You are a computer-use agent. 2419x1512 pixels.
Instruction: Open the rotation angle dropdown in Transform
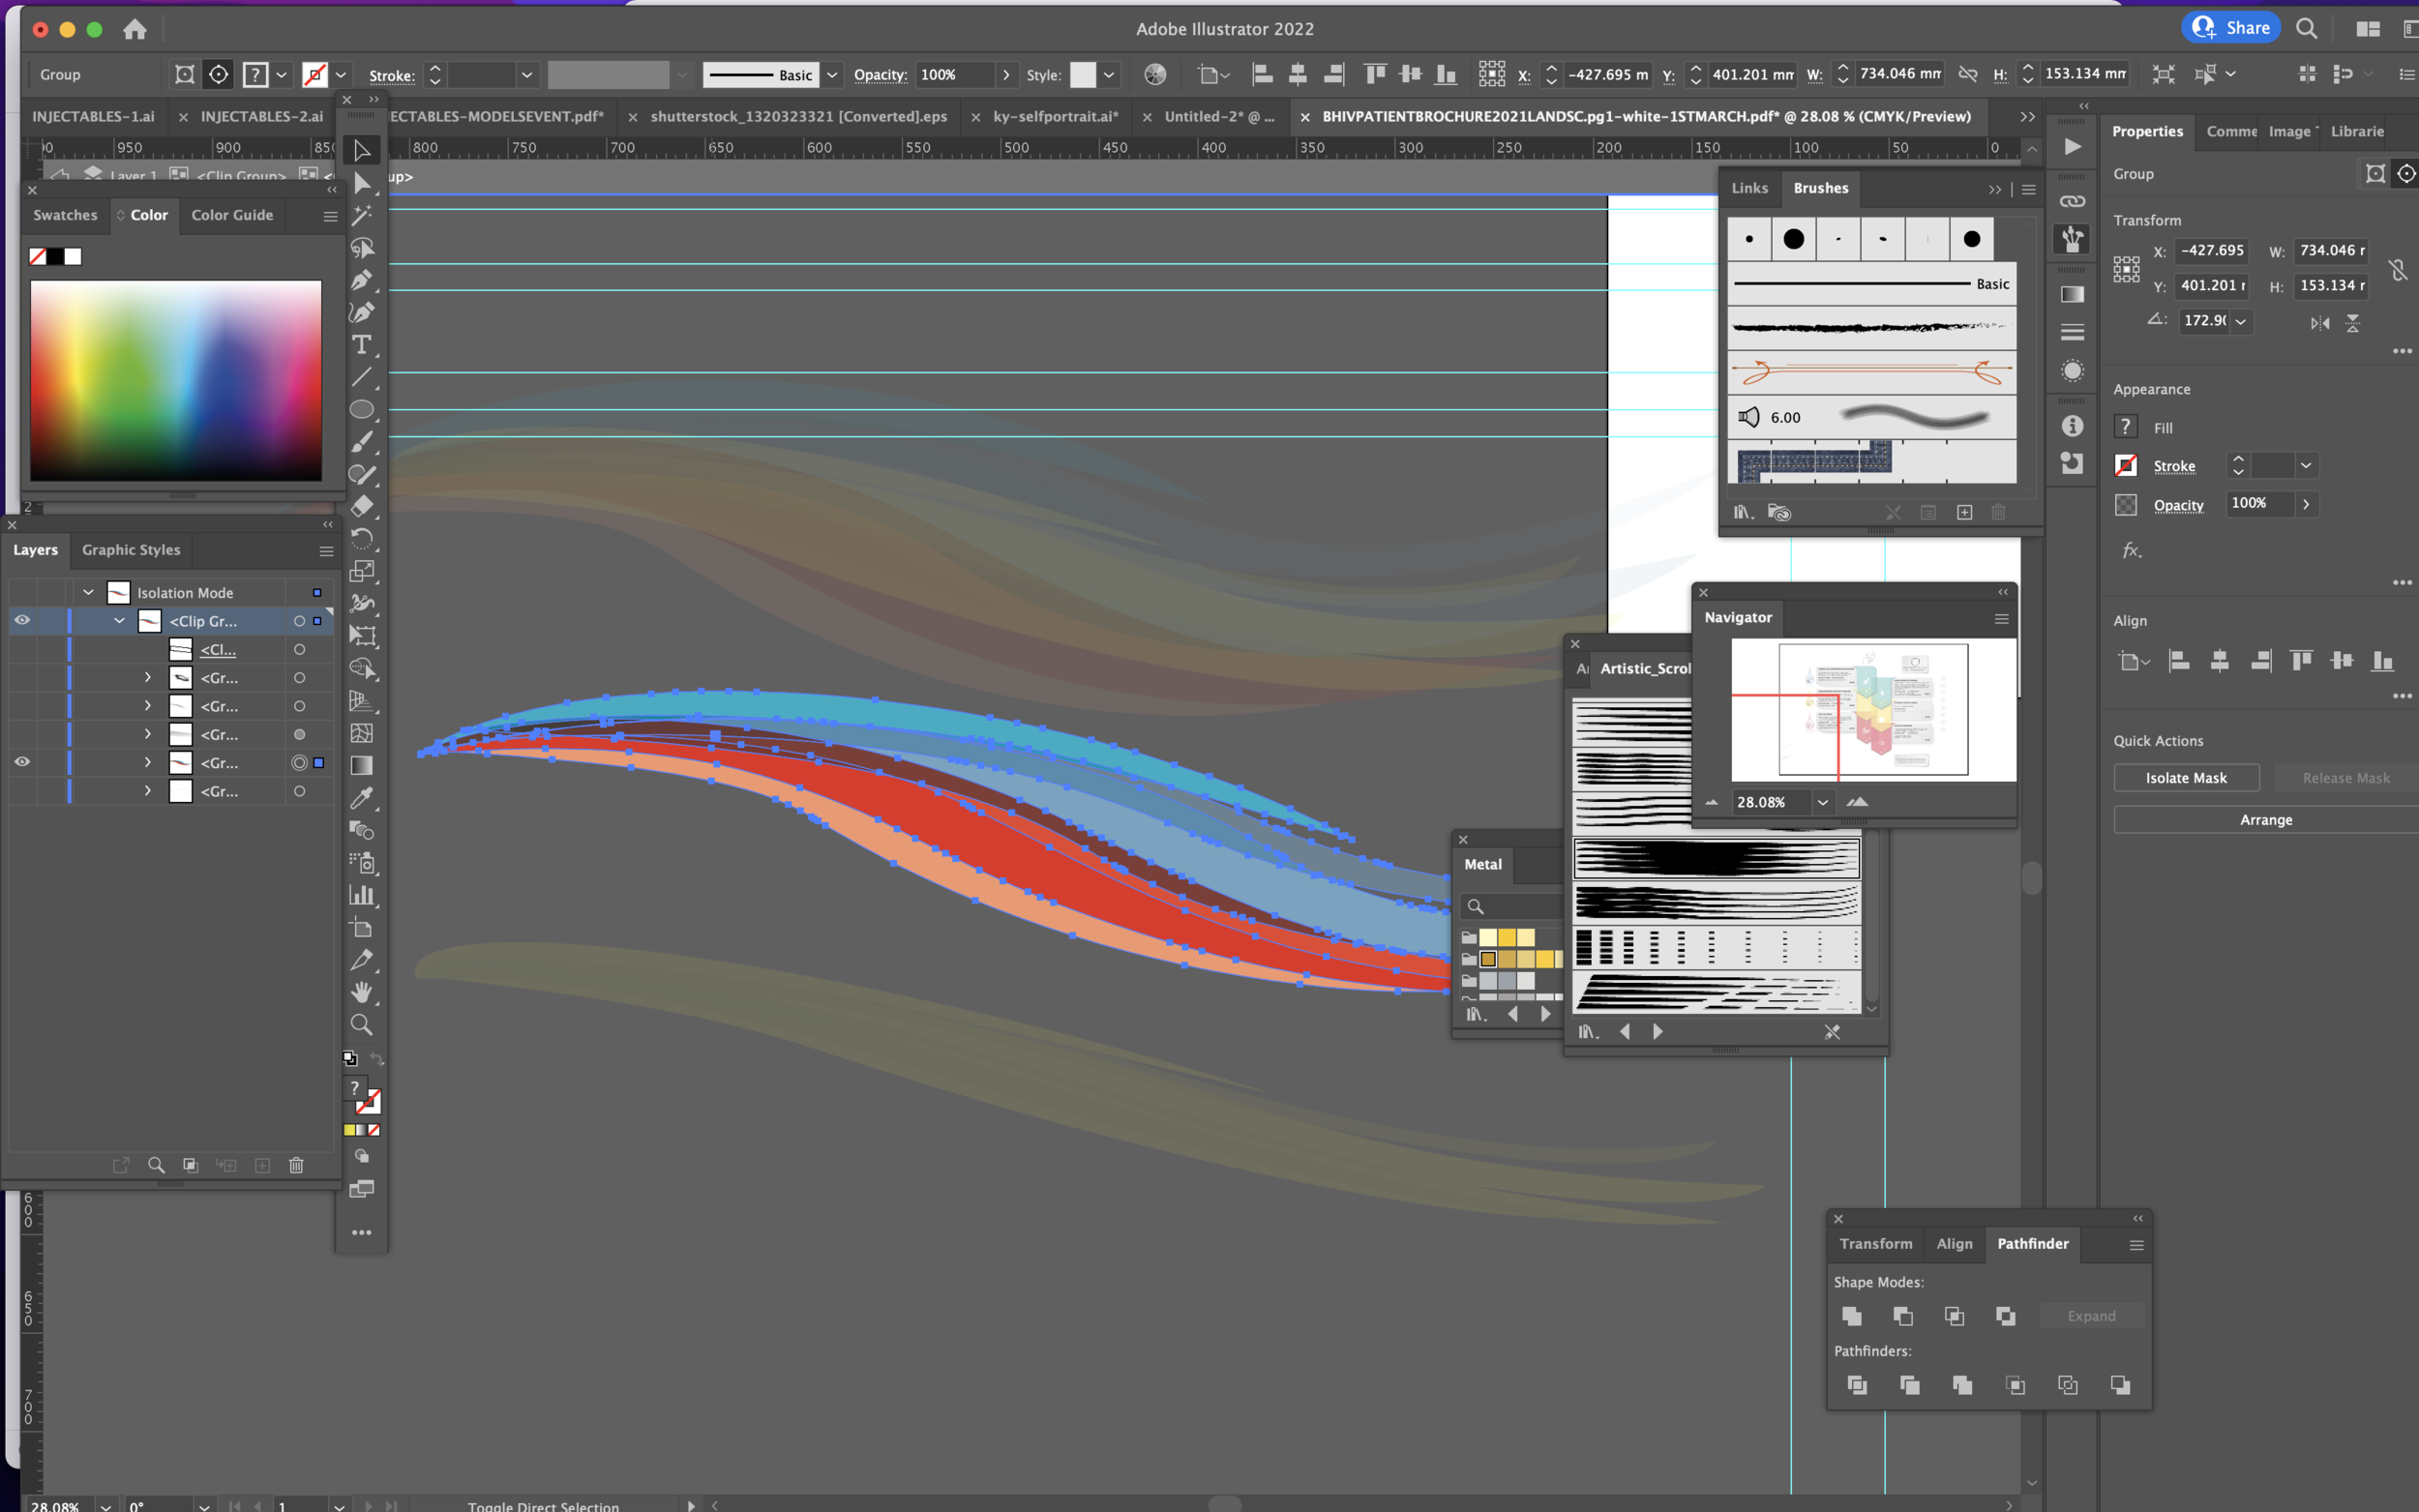pos(2241,321)
